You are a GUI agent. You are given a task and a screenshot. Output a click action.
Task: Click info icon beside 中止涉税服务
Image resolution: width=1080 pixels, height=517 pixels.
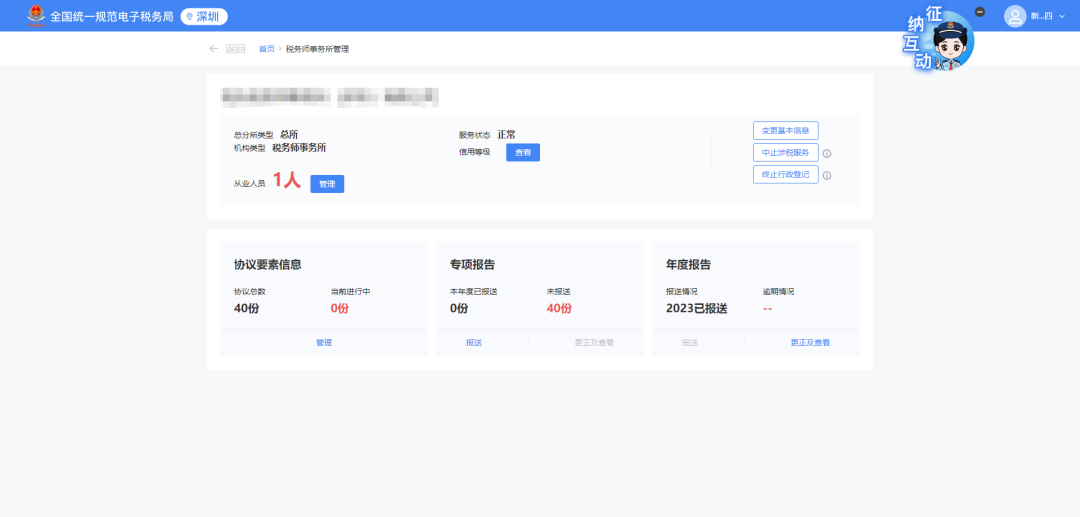point(827,154)
